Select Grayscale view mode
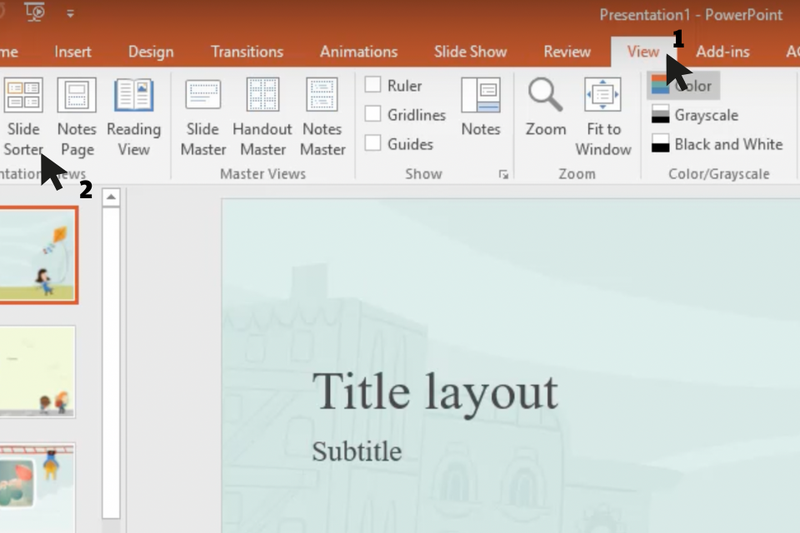 point(694,115)
